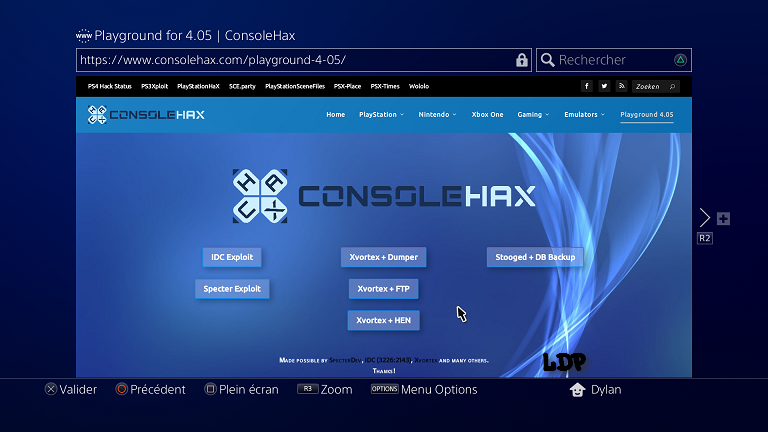Click the Dylan user avatar icon

[x=577, y=390]
